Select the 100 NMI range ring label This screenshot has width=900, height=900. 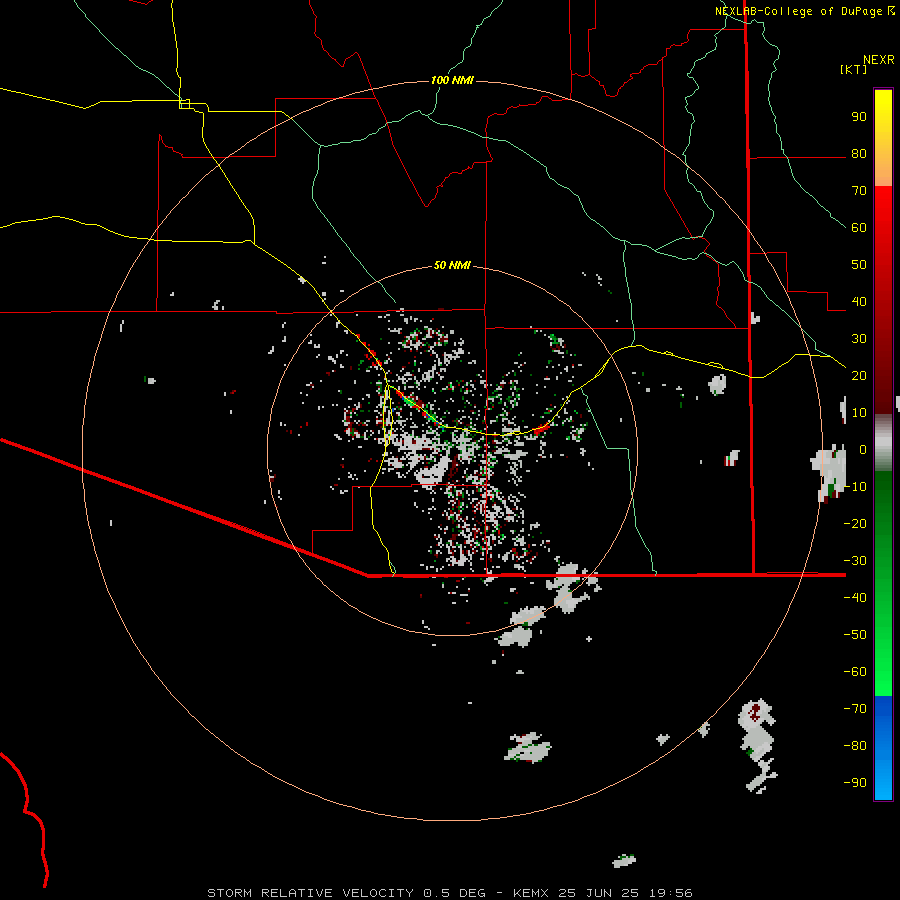(452, 80)
